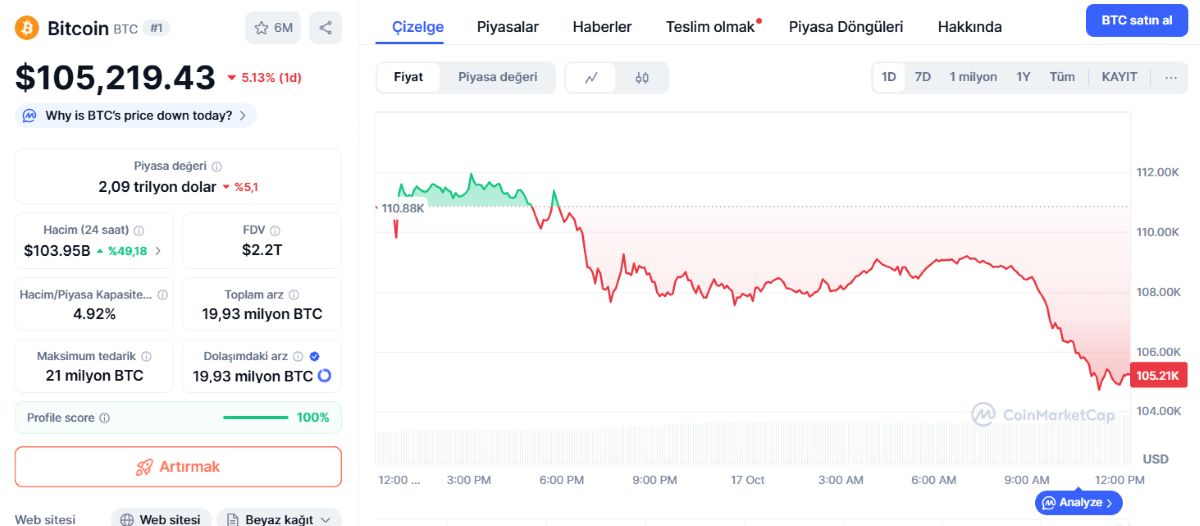
Task: Open the Teslim olmak tab
Action: (710, 27)
